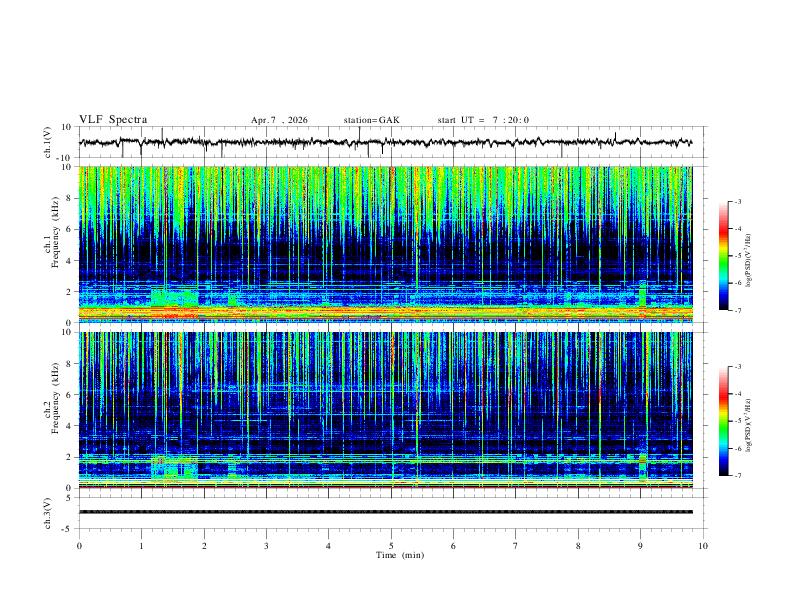Click the "ch.1(V)" waveform axis label
792x612 pixels.
[x=48, y=142]
